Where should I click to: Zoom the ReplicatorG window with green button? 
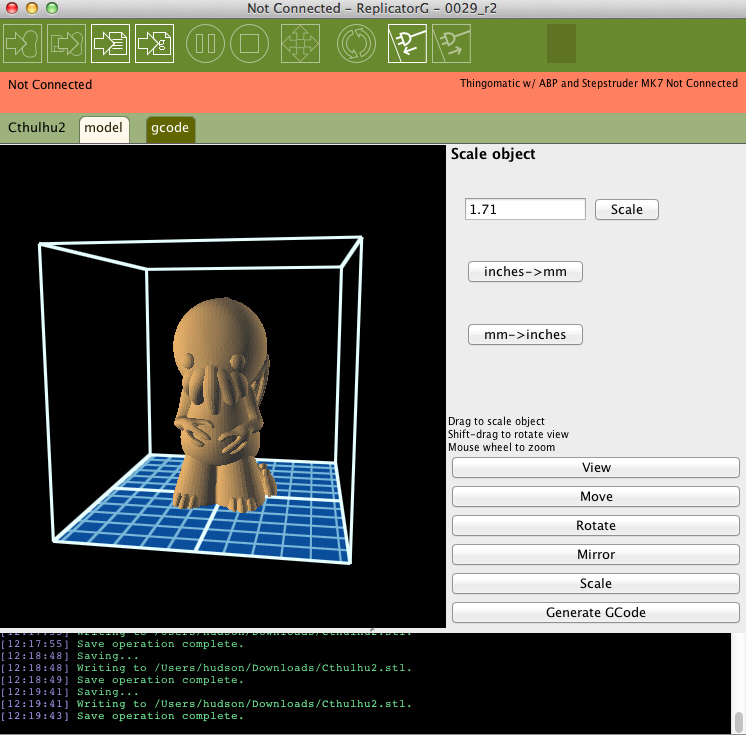[52, 8]
